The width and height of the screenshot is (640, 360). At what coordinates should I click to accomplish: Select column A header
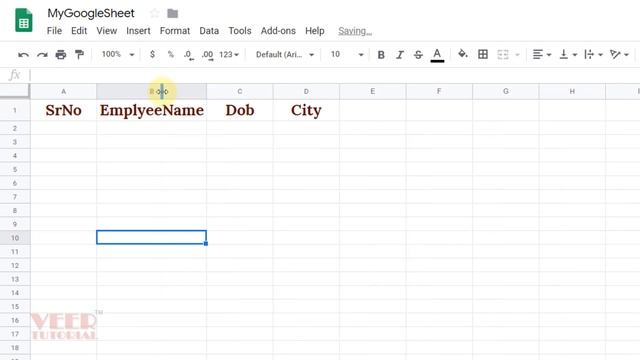tap(63, 91)
